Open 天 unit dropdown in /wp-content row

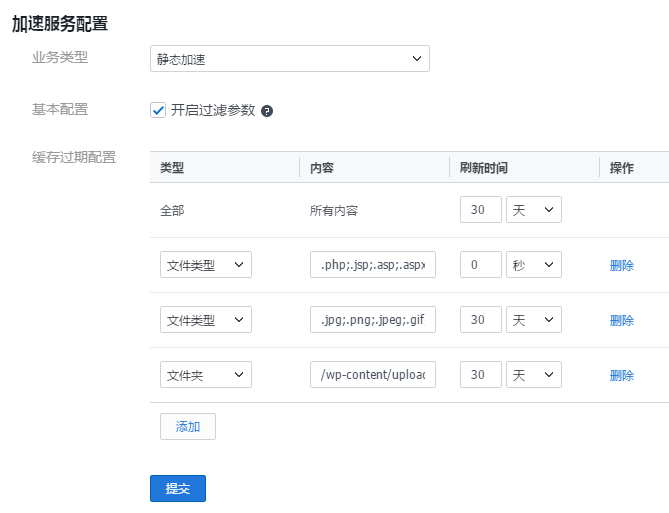pos(534,375)
